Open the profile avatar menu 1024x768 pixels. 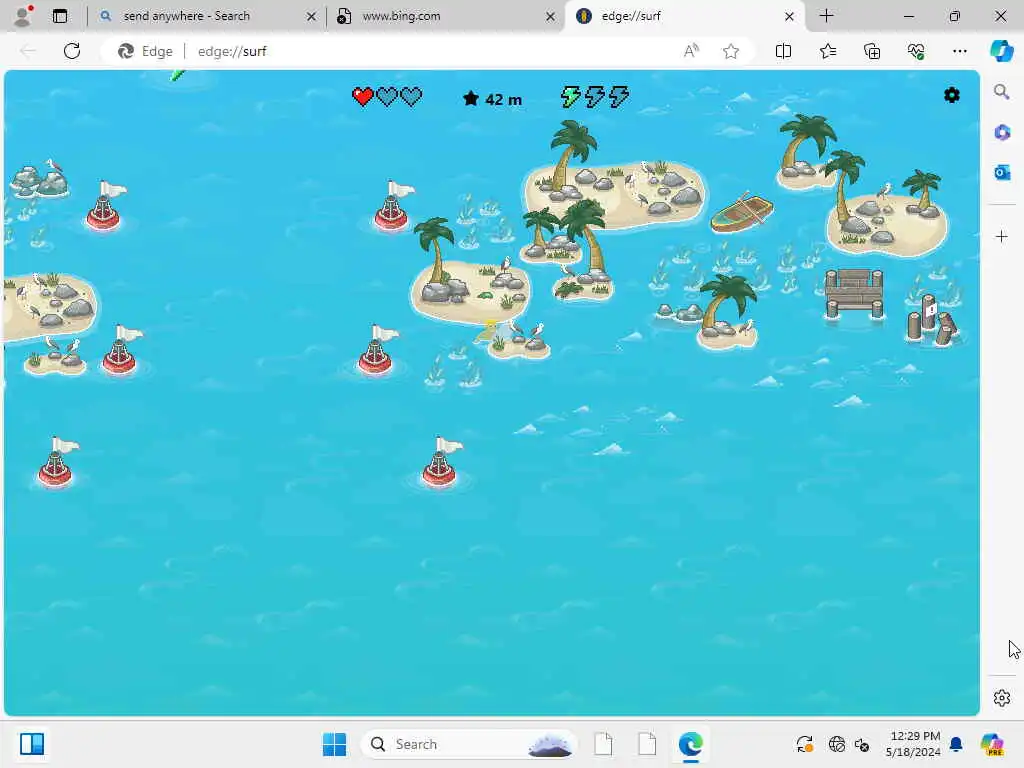[x=23, y=16]
